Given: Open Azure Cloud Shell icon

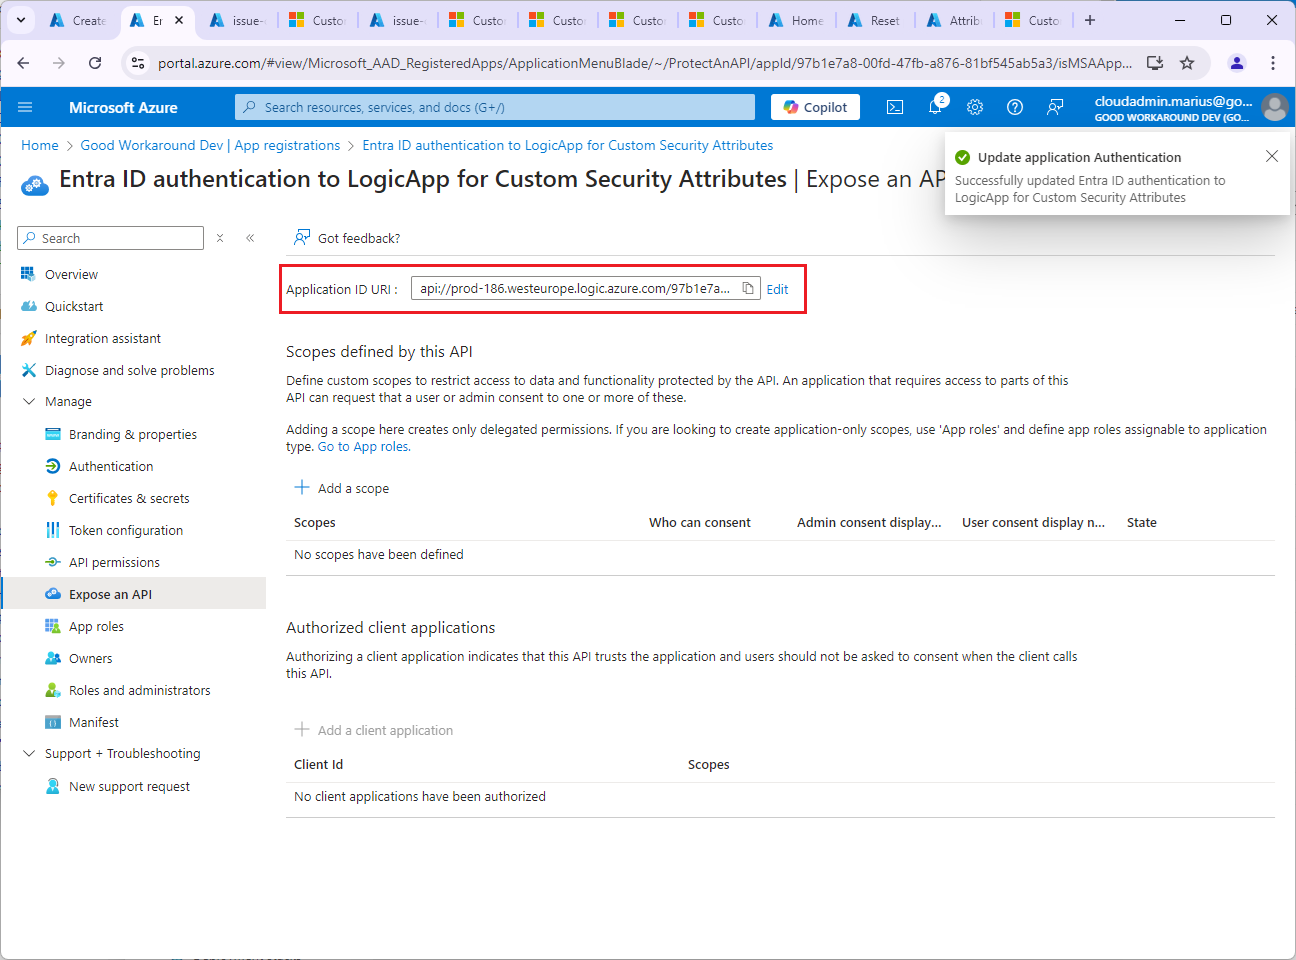Looking at the screenshot, I should [x=895, y=107].
